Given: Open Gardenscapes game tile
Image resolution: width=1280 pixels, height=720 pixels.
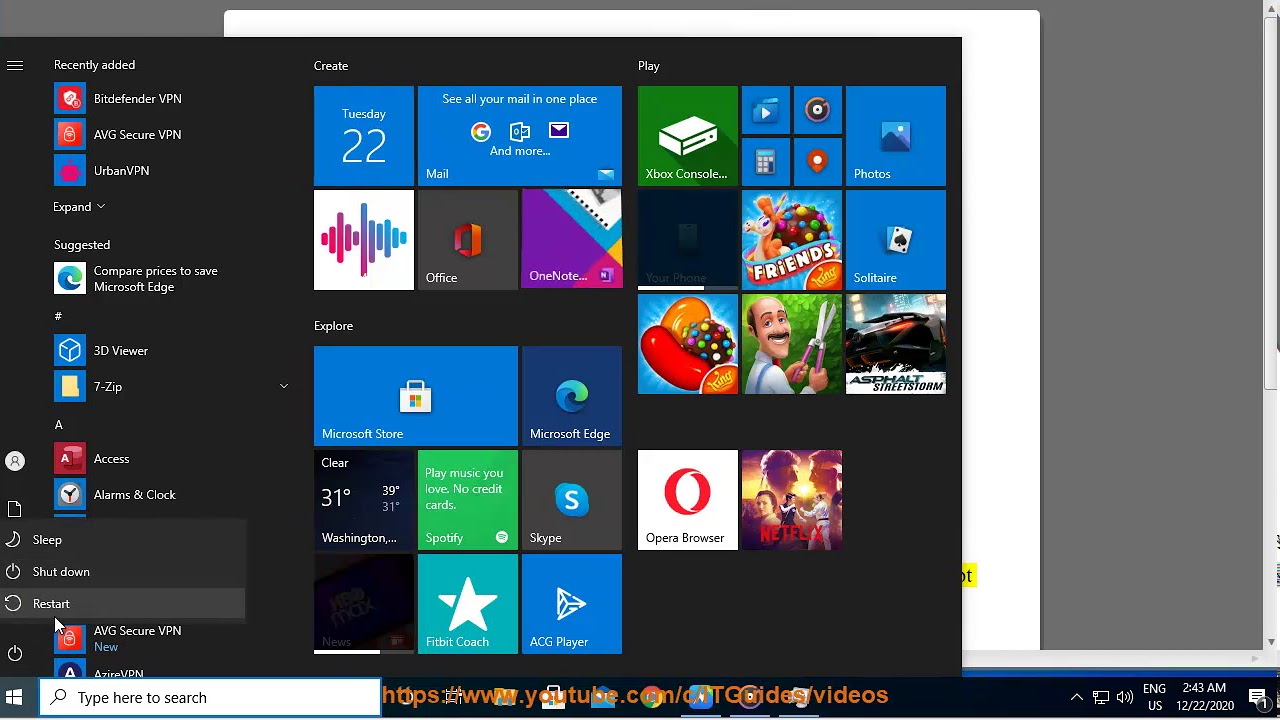Looking at the screenshot, I should (x=792, y=344).
